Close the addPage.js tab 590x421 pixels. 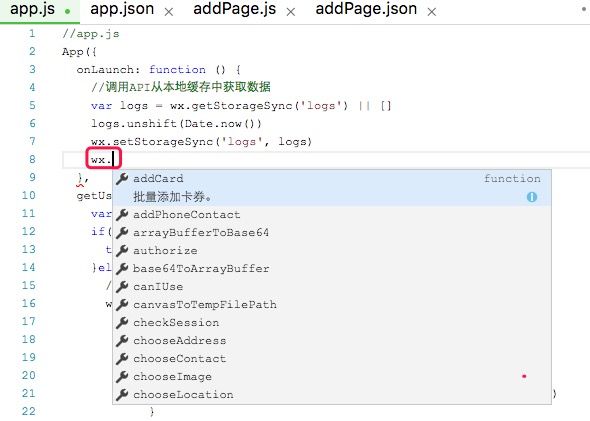[290, 12]
